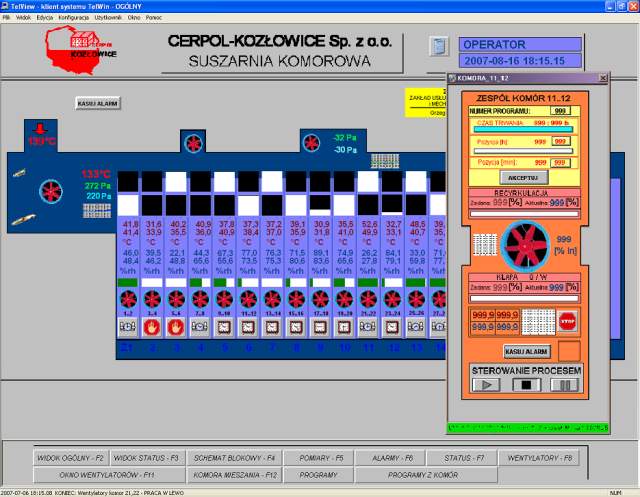Click the NUMER PROGRAMU input field
The image size is (640, 497).
[560, 111]
